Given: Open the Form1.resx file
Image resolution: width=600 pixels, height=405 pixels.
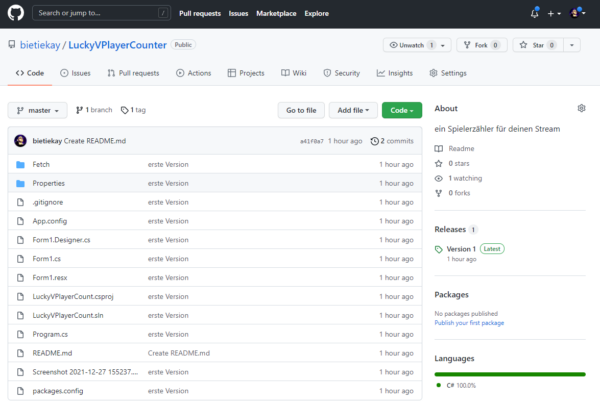Looking at the screenshot, I should pos(50,278).
